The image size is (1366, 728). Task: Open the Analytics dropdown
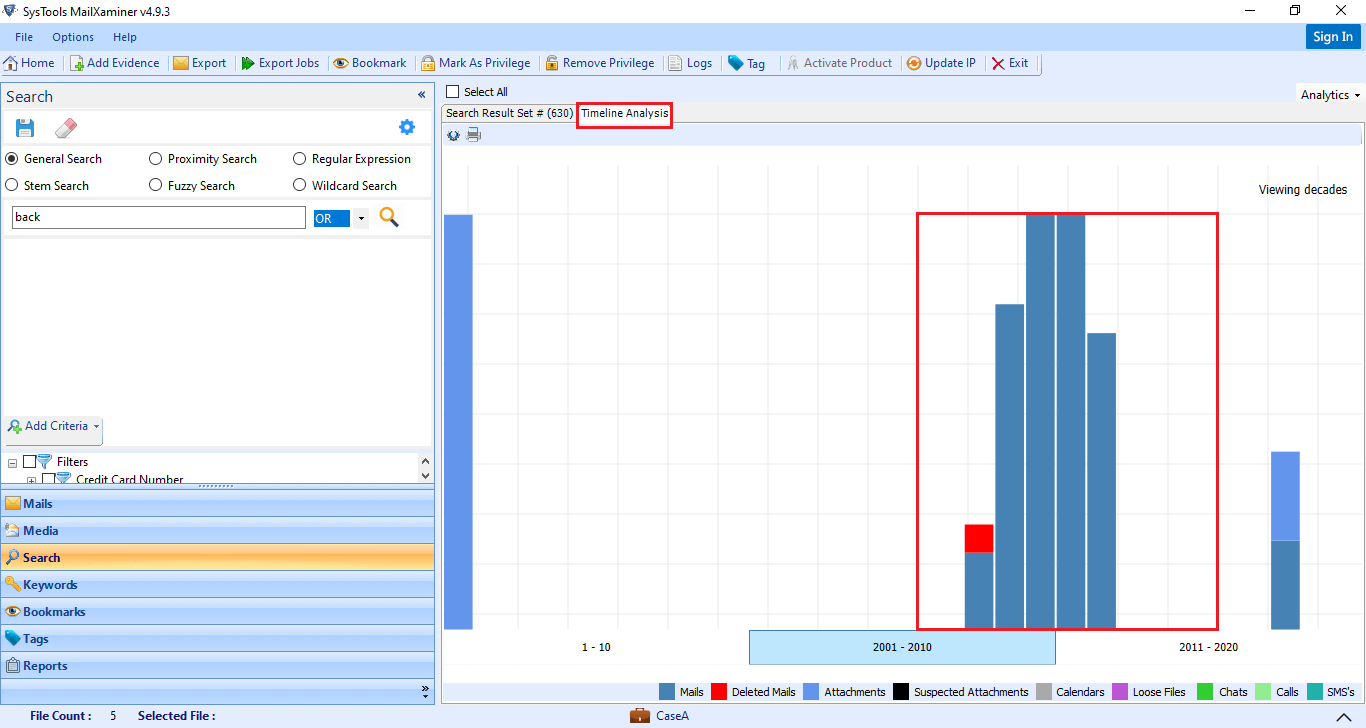[1331, 95]
